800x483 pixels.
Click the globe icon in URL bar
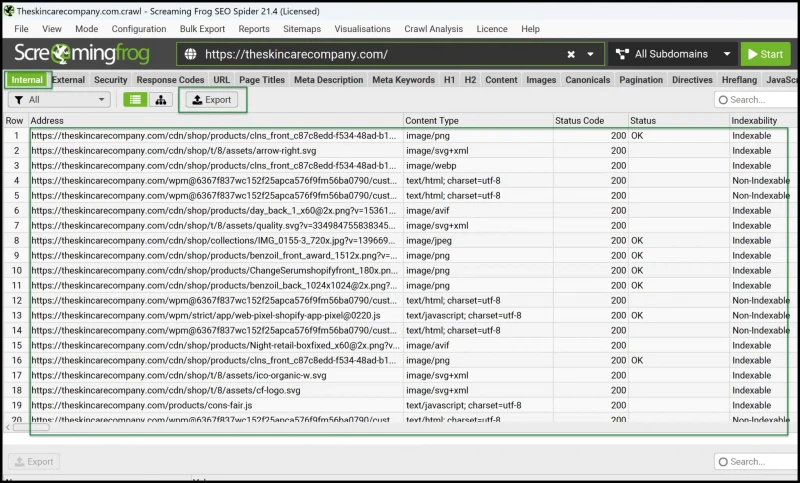190,54
